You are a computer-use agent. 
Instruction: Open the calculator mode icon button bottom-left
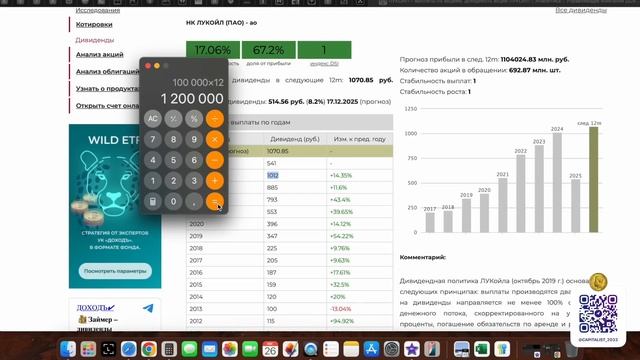[153, 201]
